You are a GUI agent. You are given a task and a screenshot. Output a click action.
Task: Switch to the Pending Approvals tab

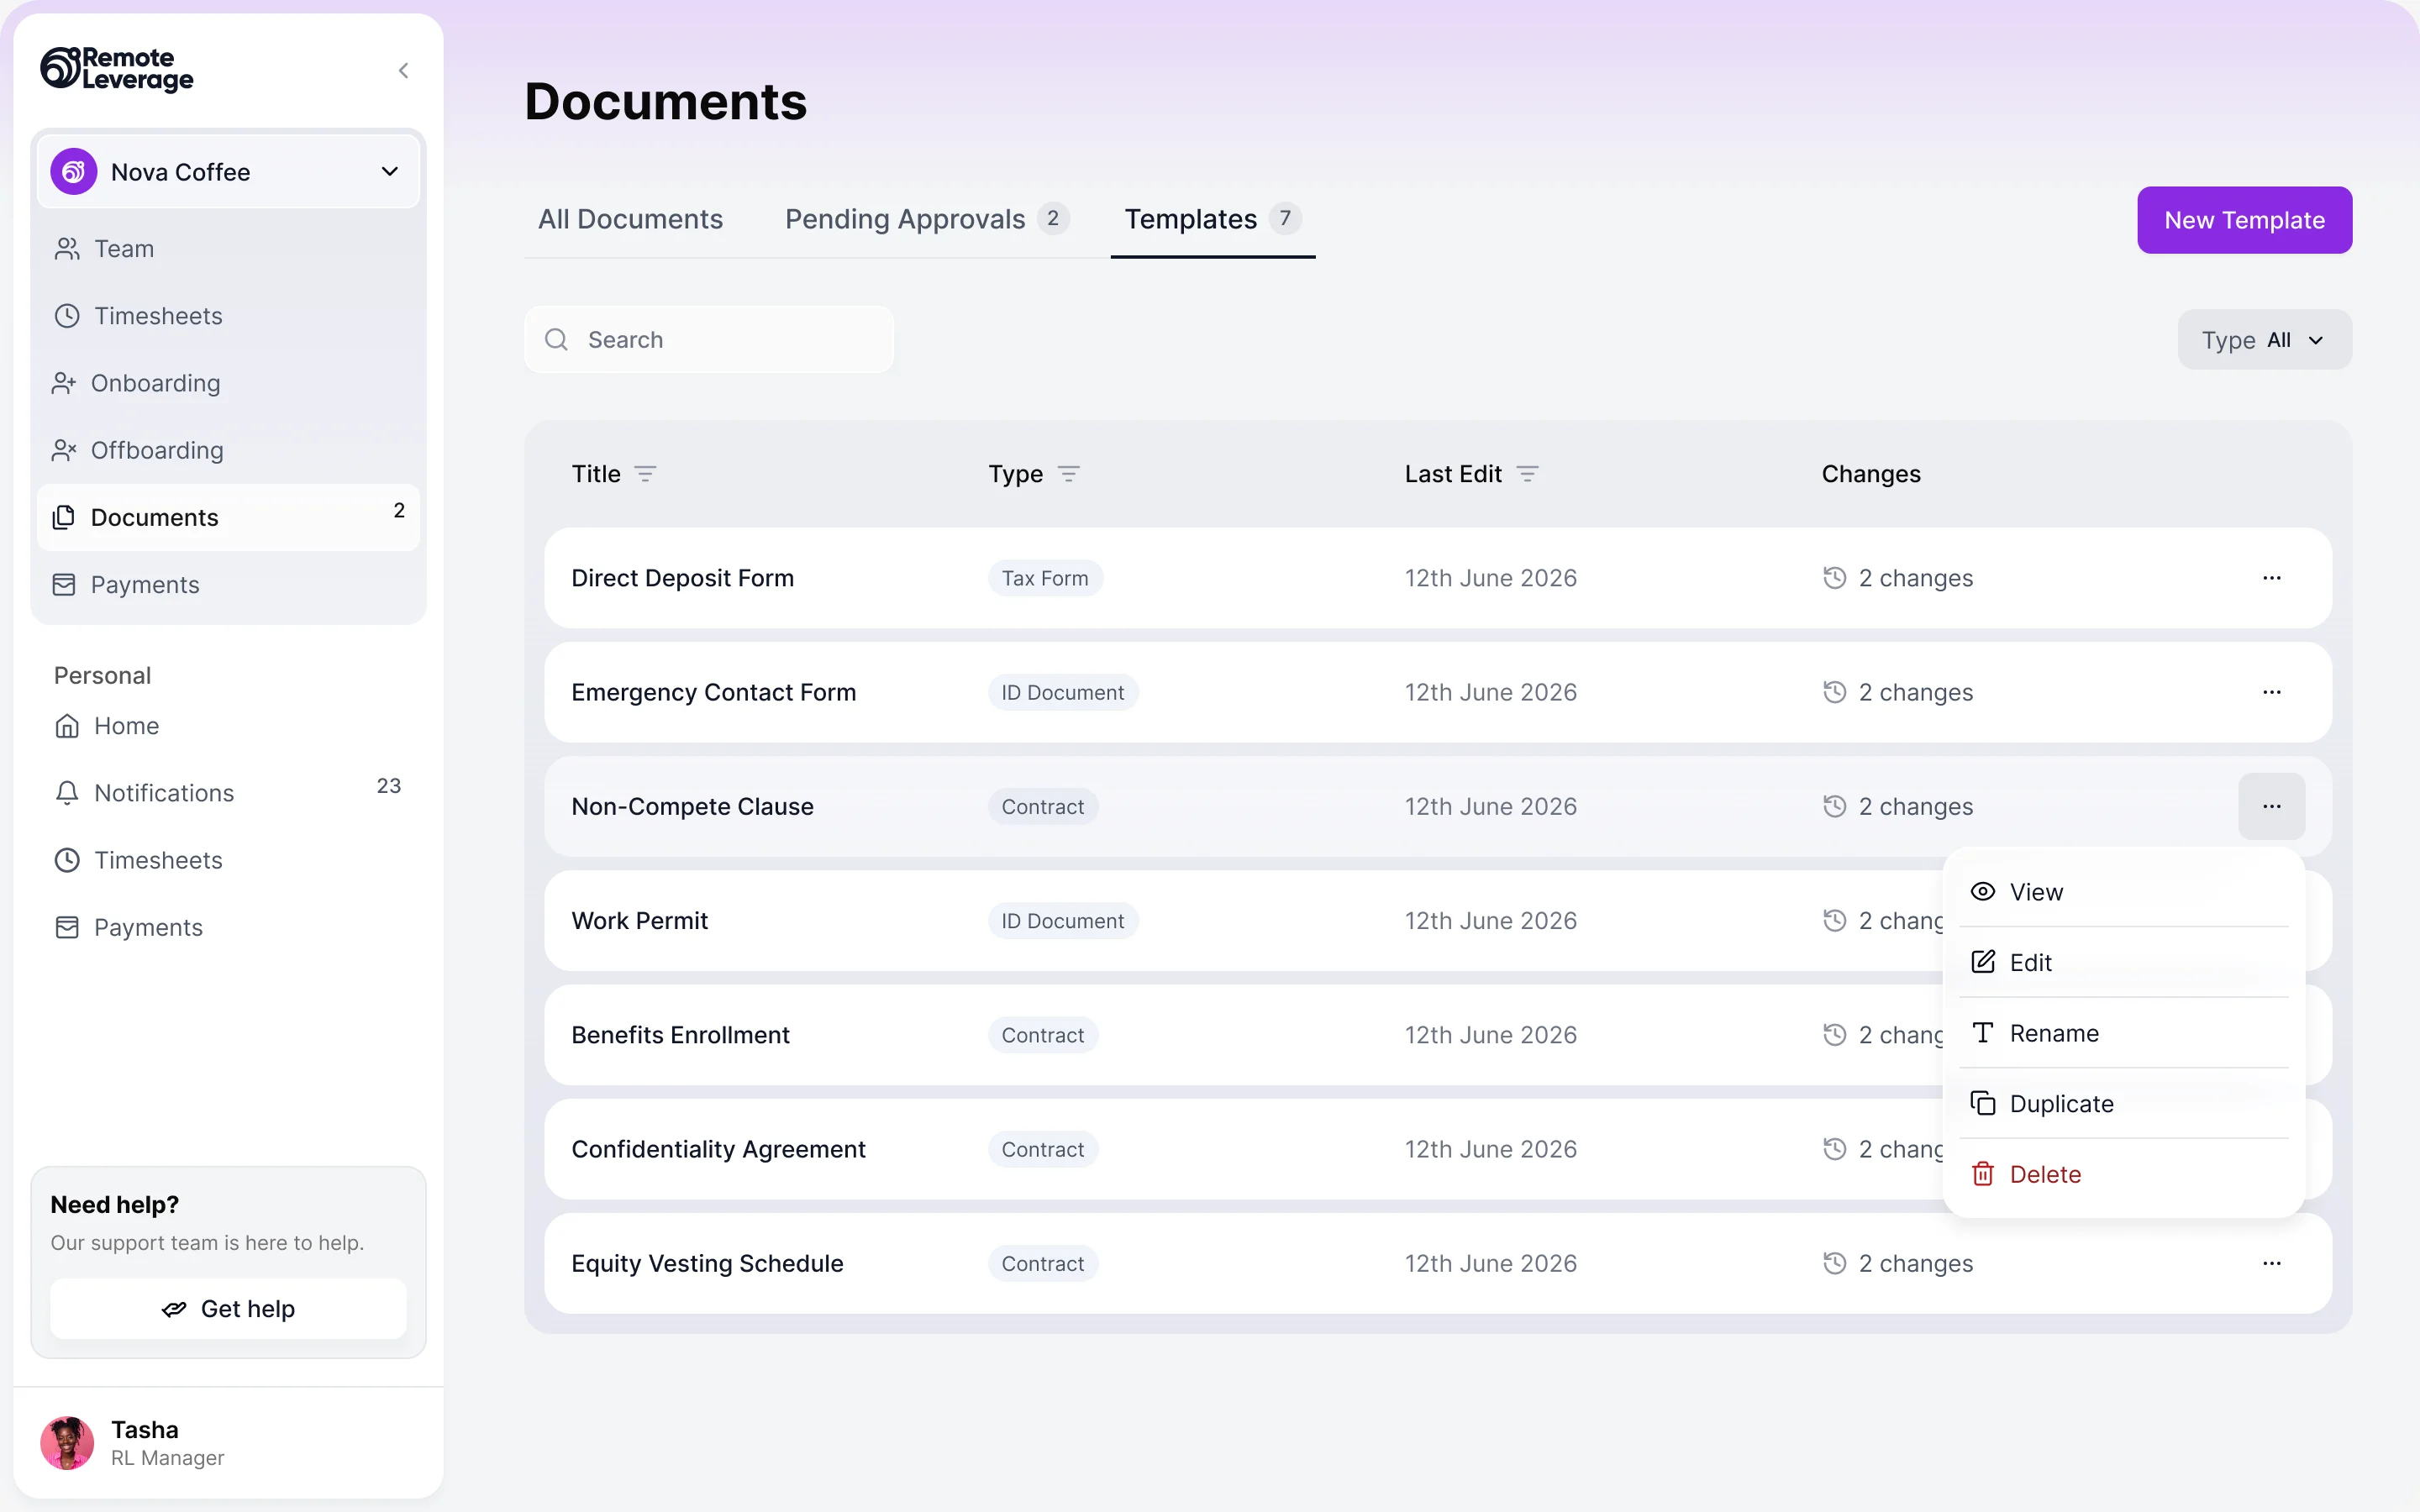click(x=926, y=219)
